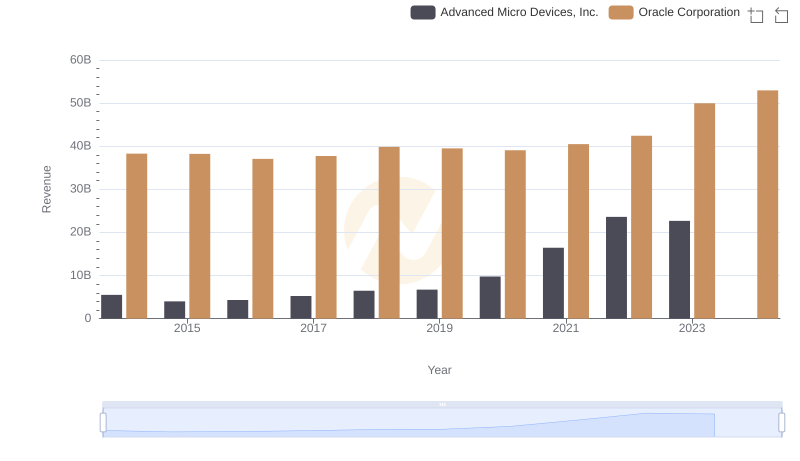
Task: Click the AMD bar for 2015
Action: (174, 310)
